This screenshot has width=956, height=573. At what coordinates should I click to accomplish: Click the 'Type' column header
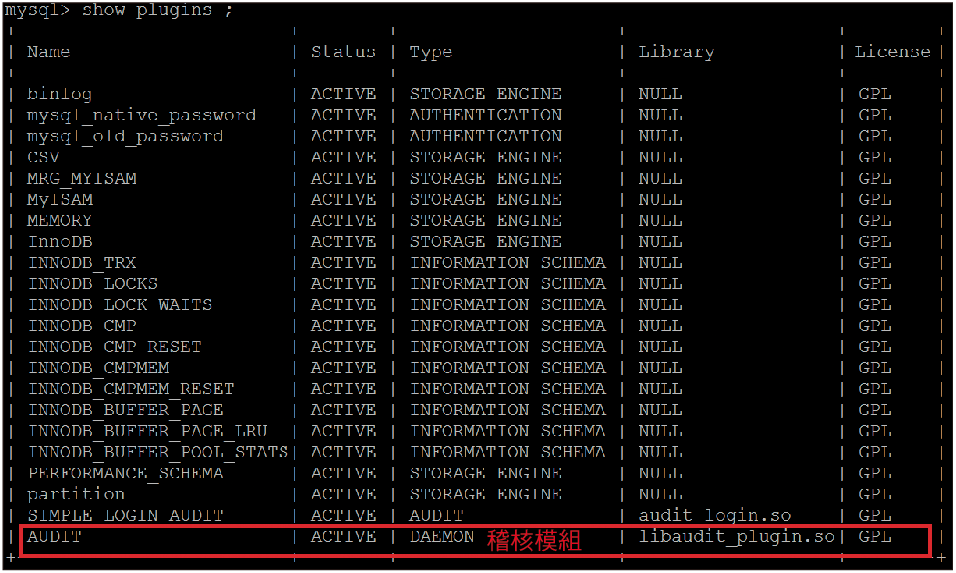coord(430,53)
